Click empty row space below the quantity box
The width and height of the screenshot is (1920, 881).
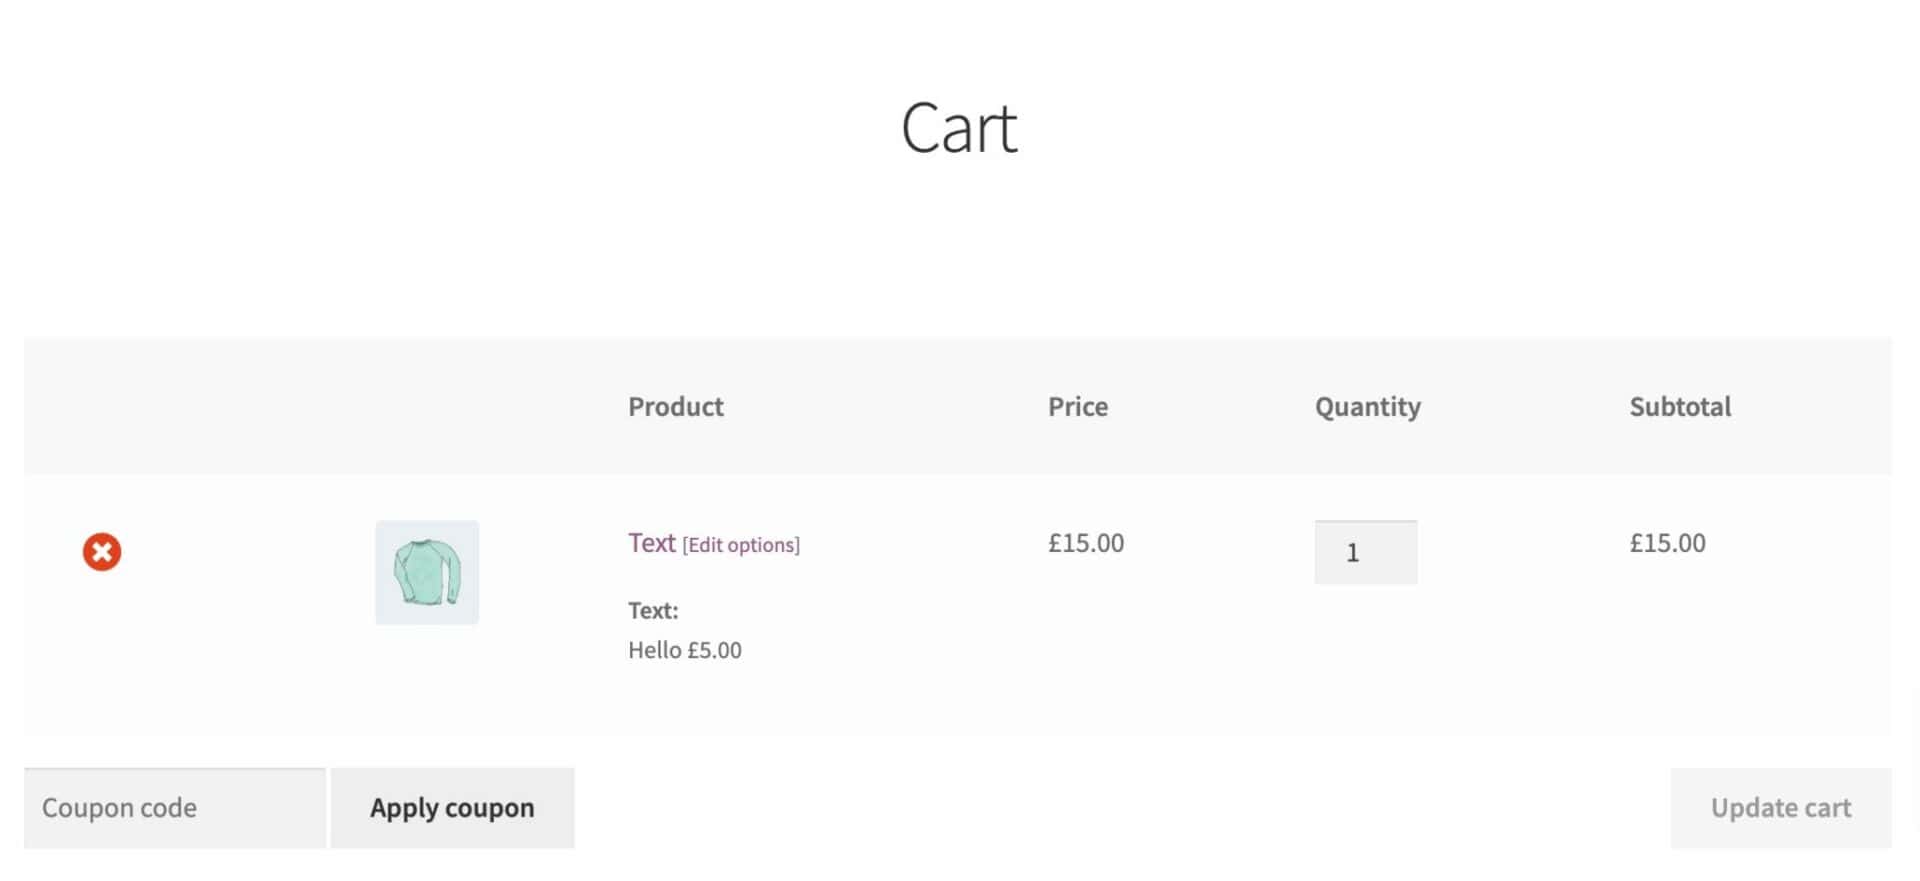(1366, 660)
